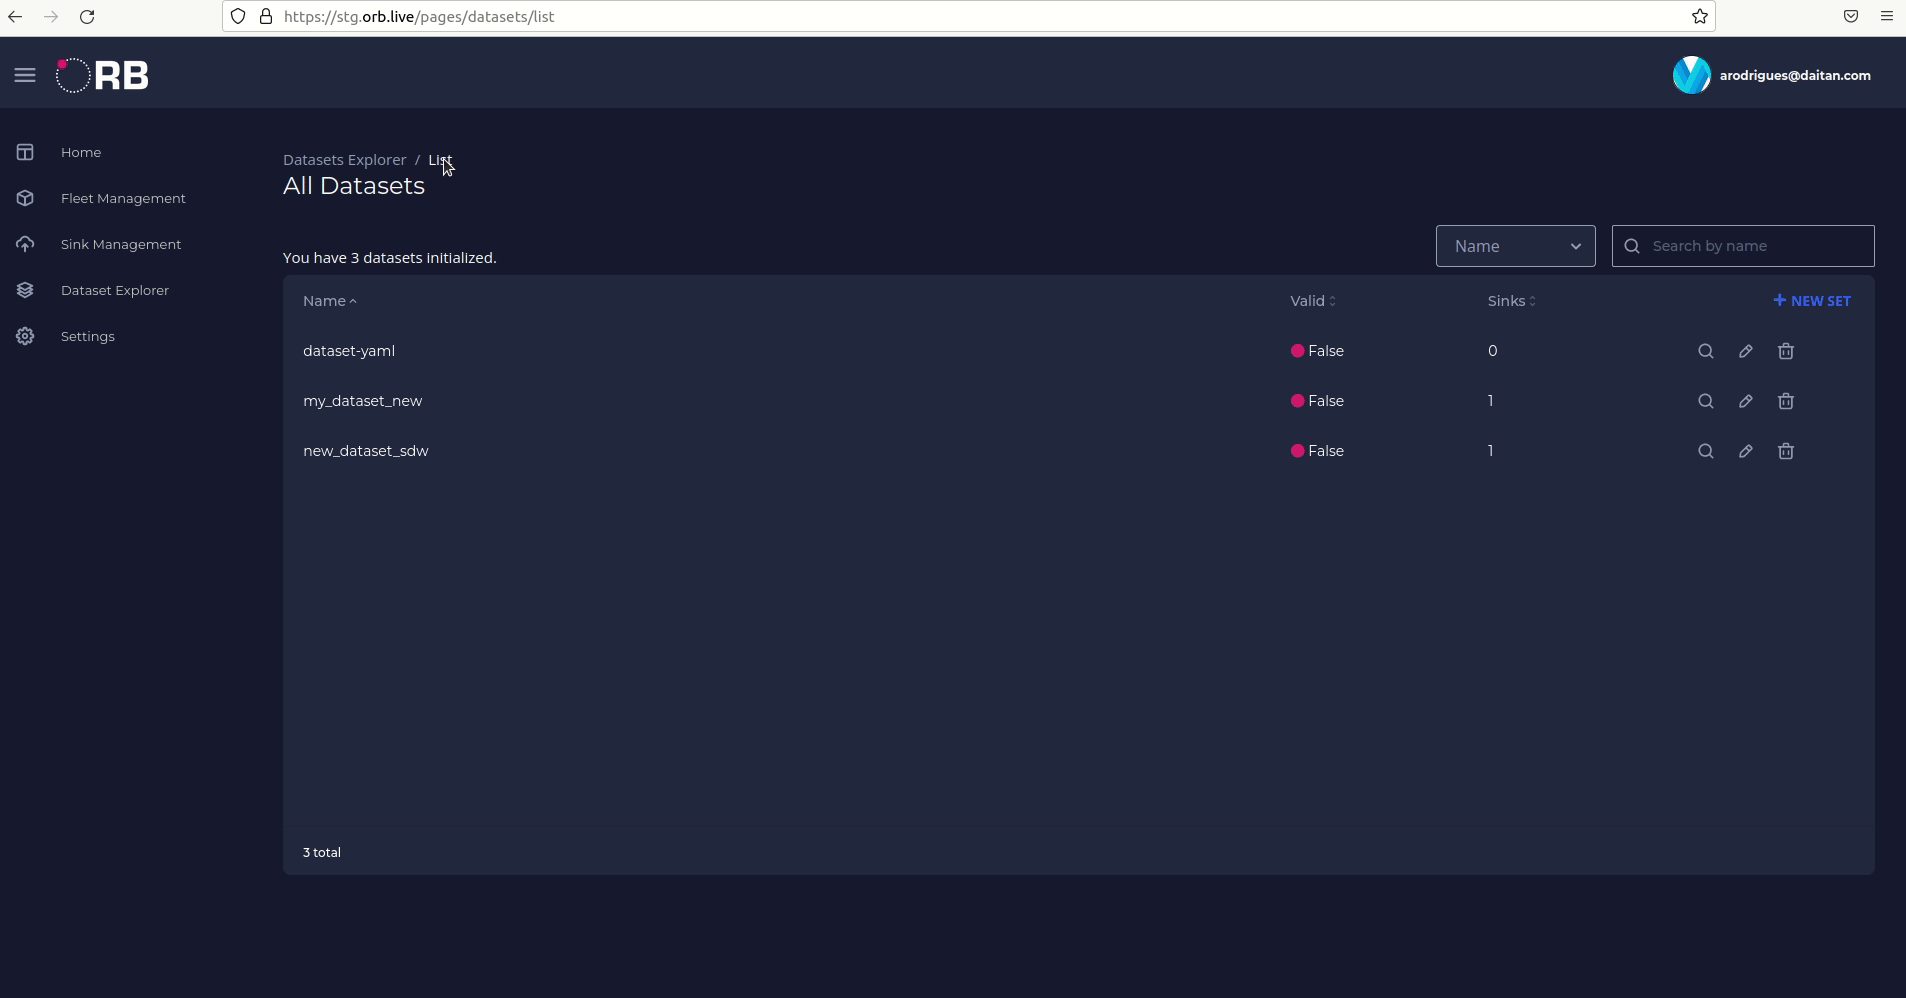Image resolution: width=1906 pixels, height=998 pixels.
Task: Bookmark the page with the star icon
Action: [1699, 16]
